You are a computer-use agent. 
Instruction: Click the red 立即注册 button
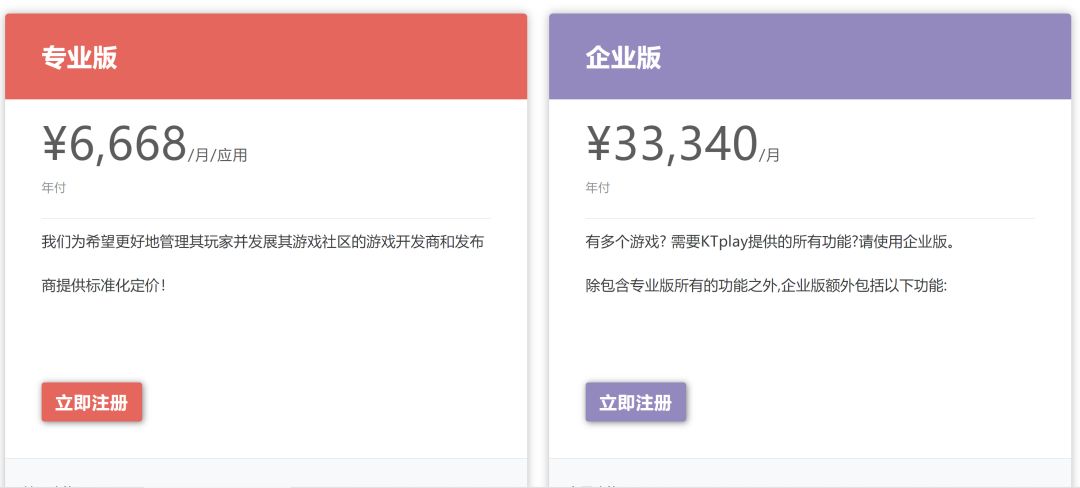92,403
